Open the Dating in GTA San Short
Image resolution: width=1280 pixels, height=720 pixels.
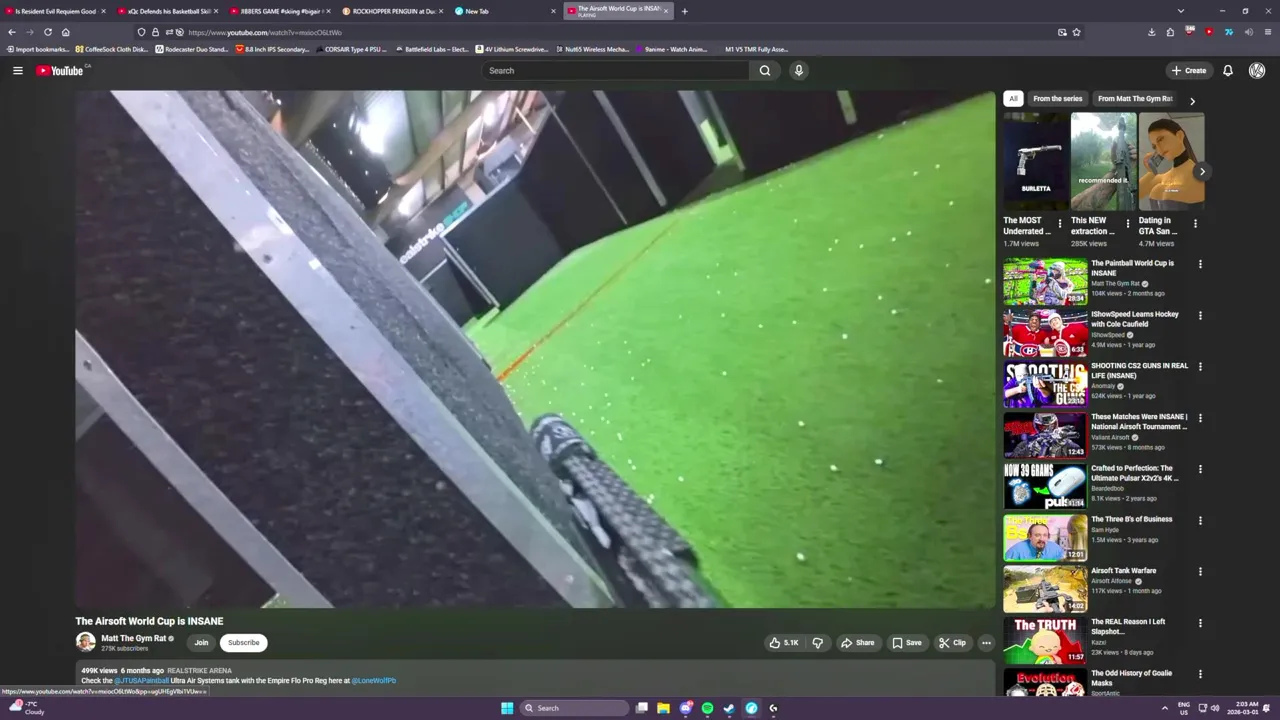[1171, 161]
